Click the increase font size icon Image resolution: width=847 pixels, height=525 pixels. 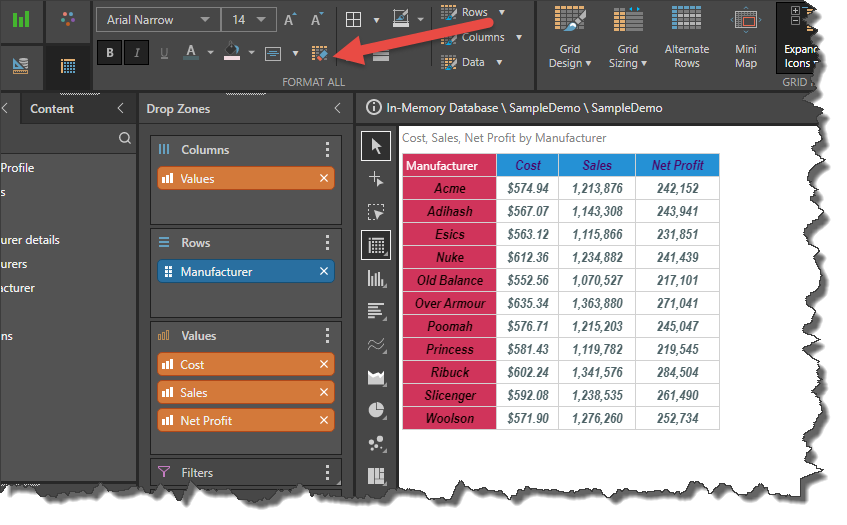click(x=290, y=20)
